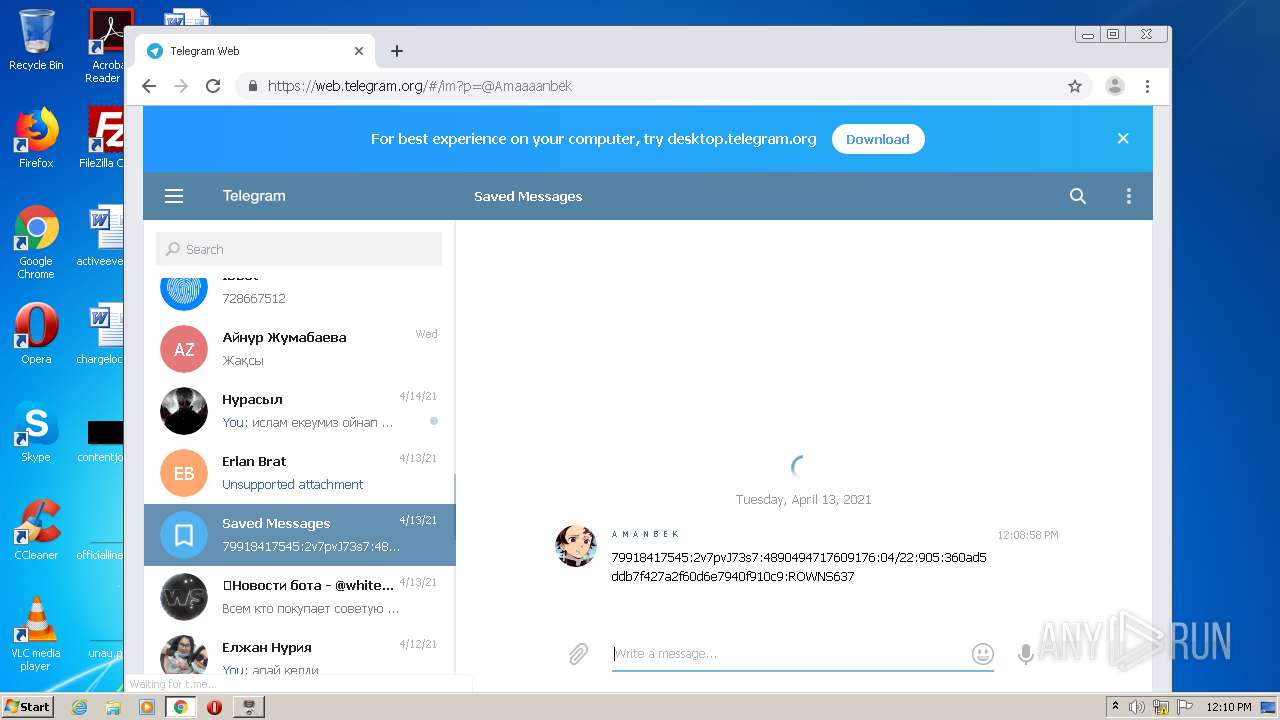
Task: Open Chrome in the taskbar
Action: (x=180, y=707)
